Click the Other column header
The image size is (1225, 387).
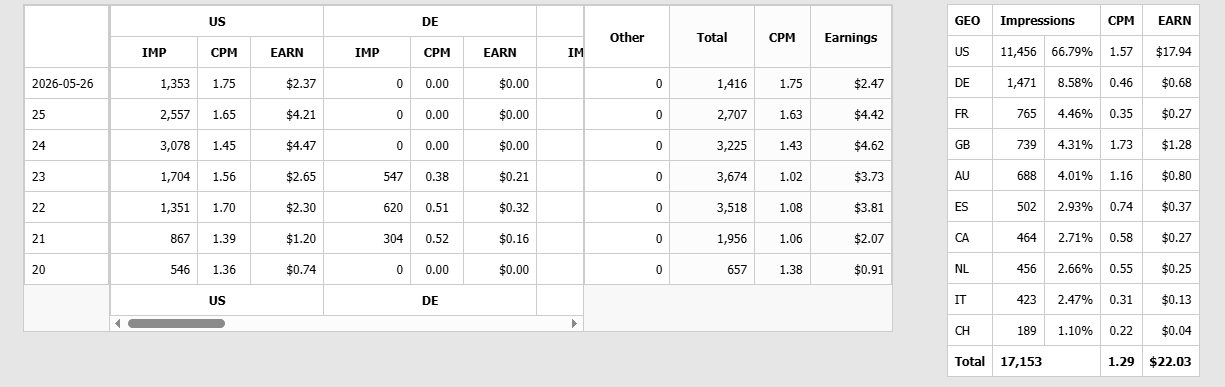(x=627, y=37)
